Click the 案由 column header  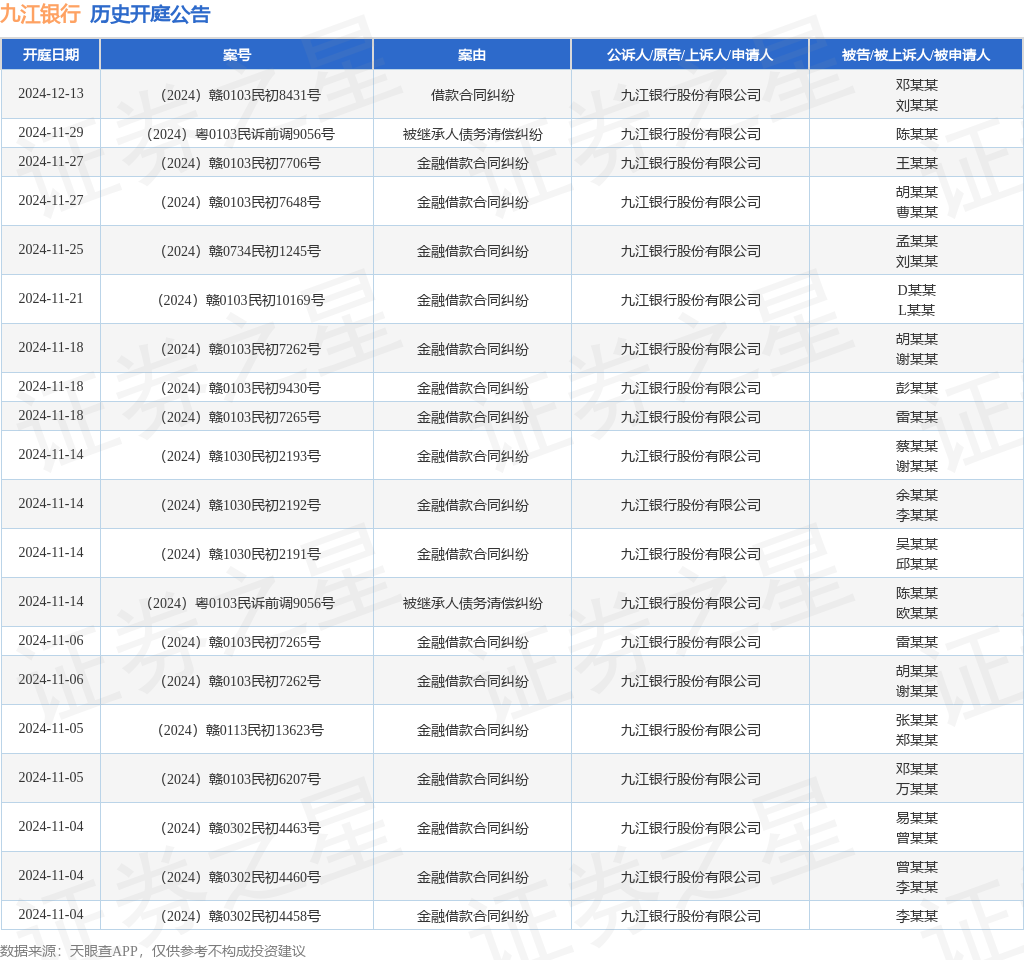[472, 55]
